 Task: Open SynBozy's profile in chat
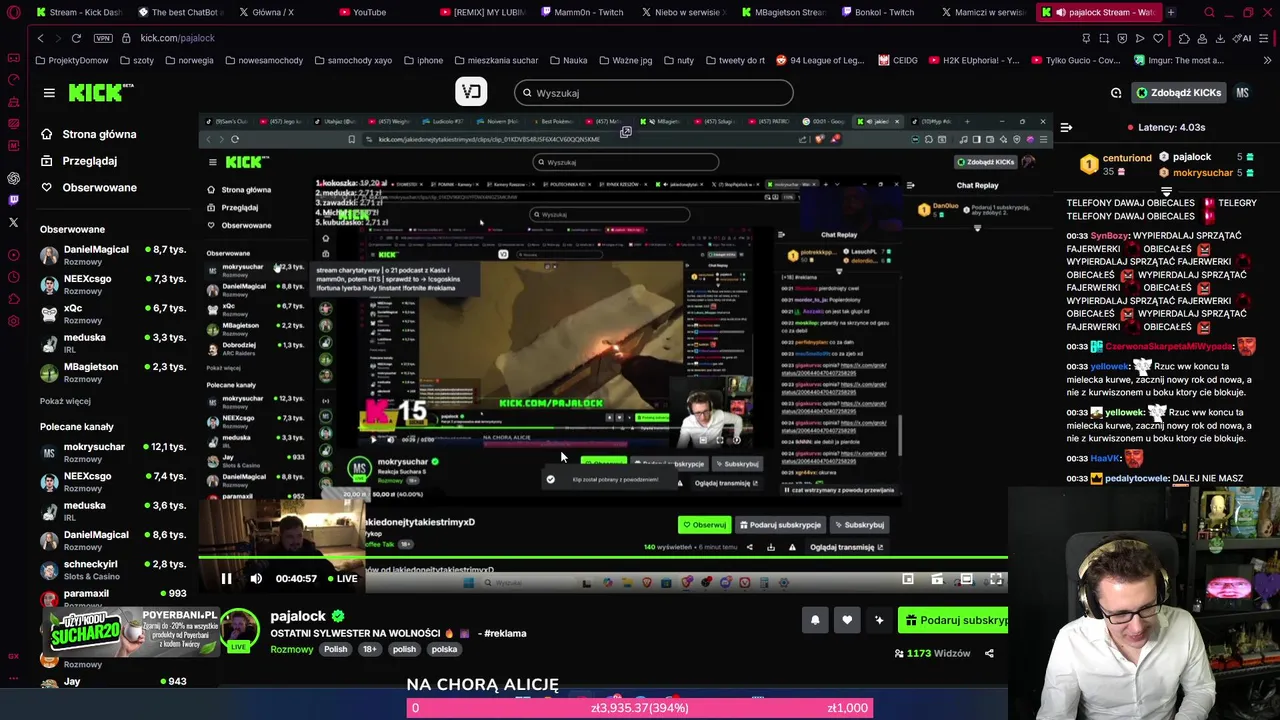1109,236
